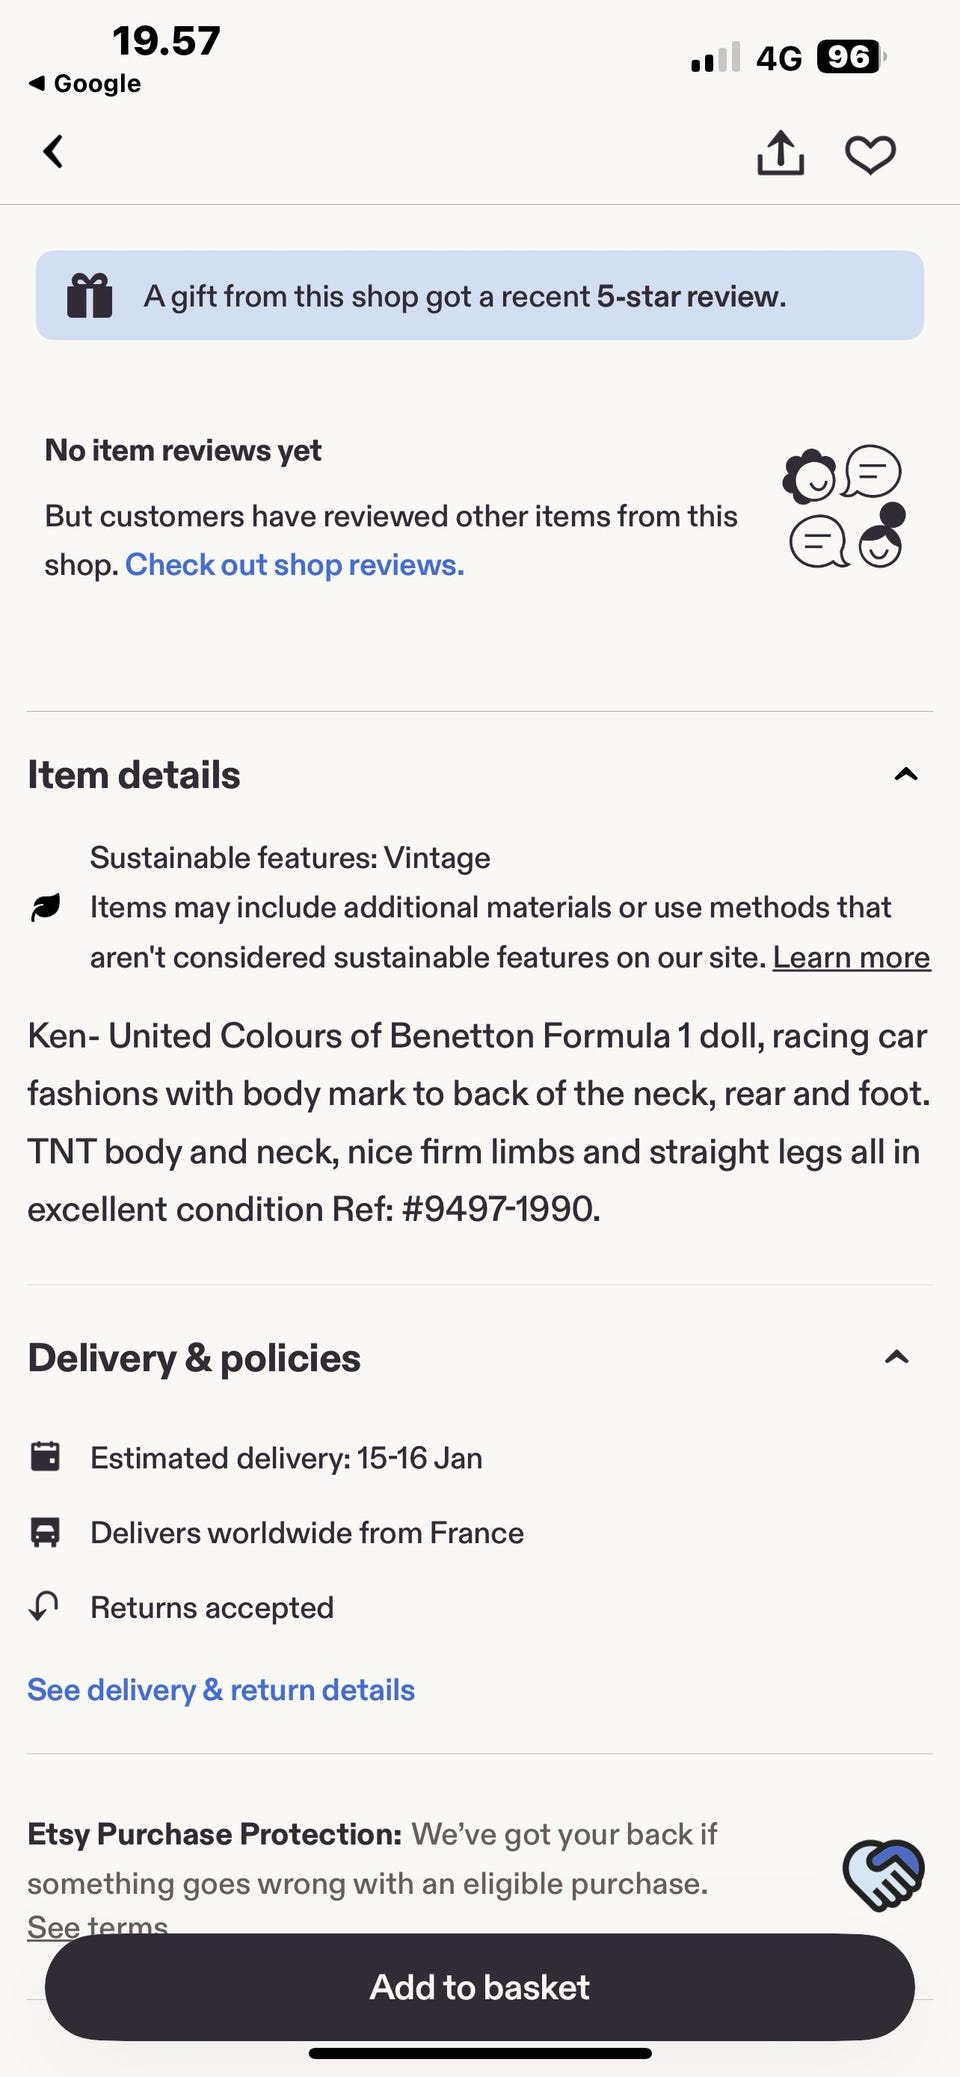Return to Google via status bar

tap(85, 84)
